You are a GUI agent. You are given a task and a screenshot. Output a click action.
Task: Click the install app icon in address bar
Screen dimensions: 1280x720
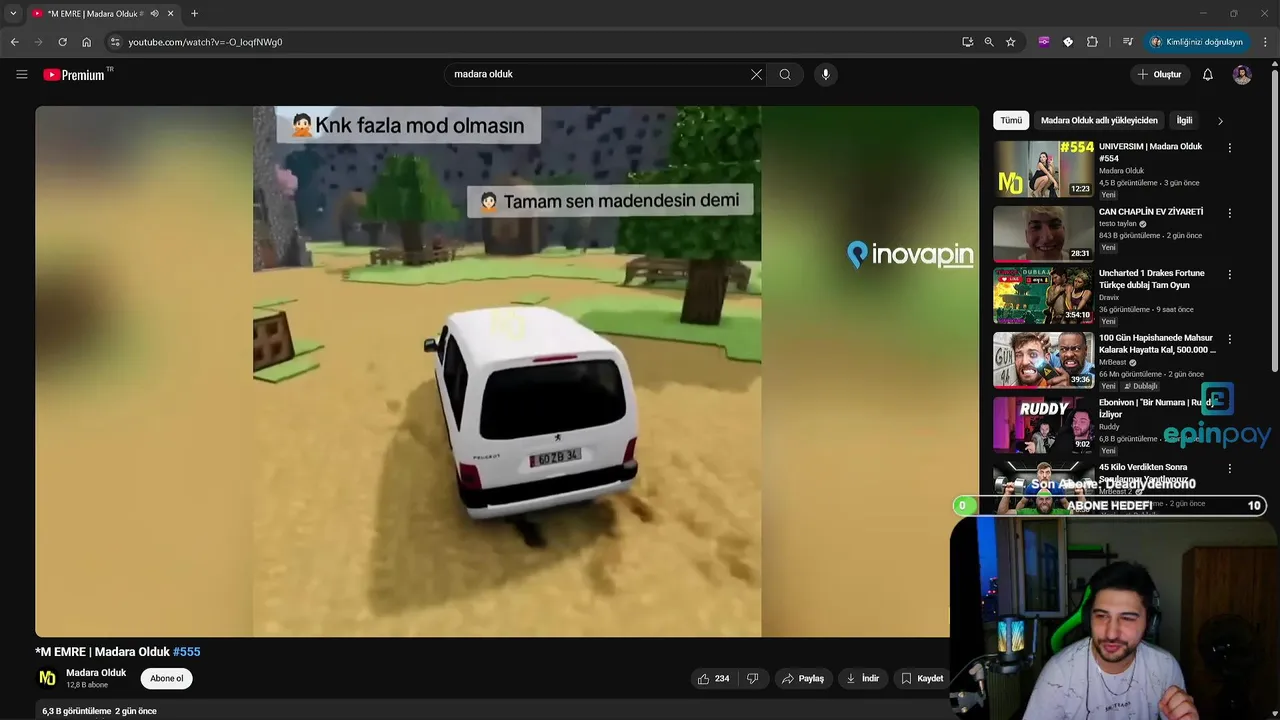coord(967,42)
